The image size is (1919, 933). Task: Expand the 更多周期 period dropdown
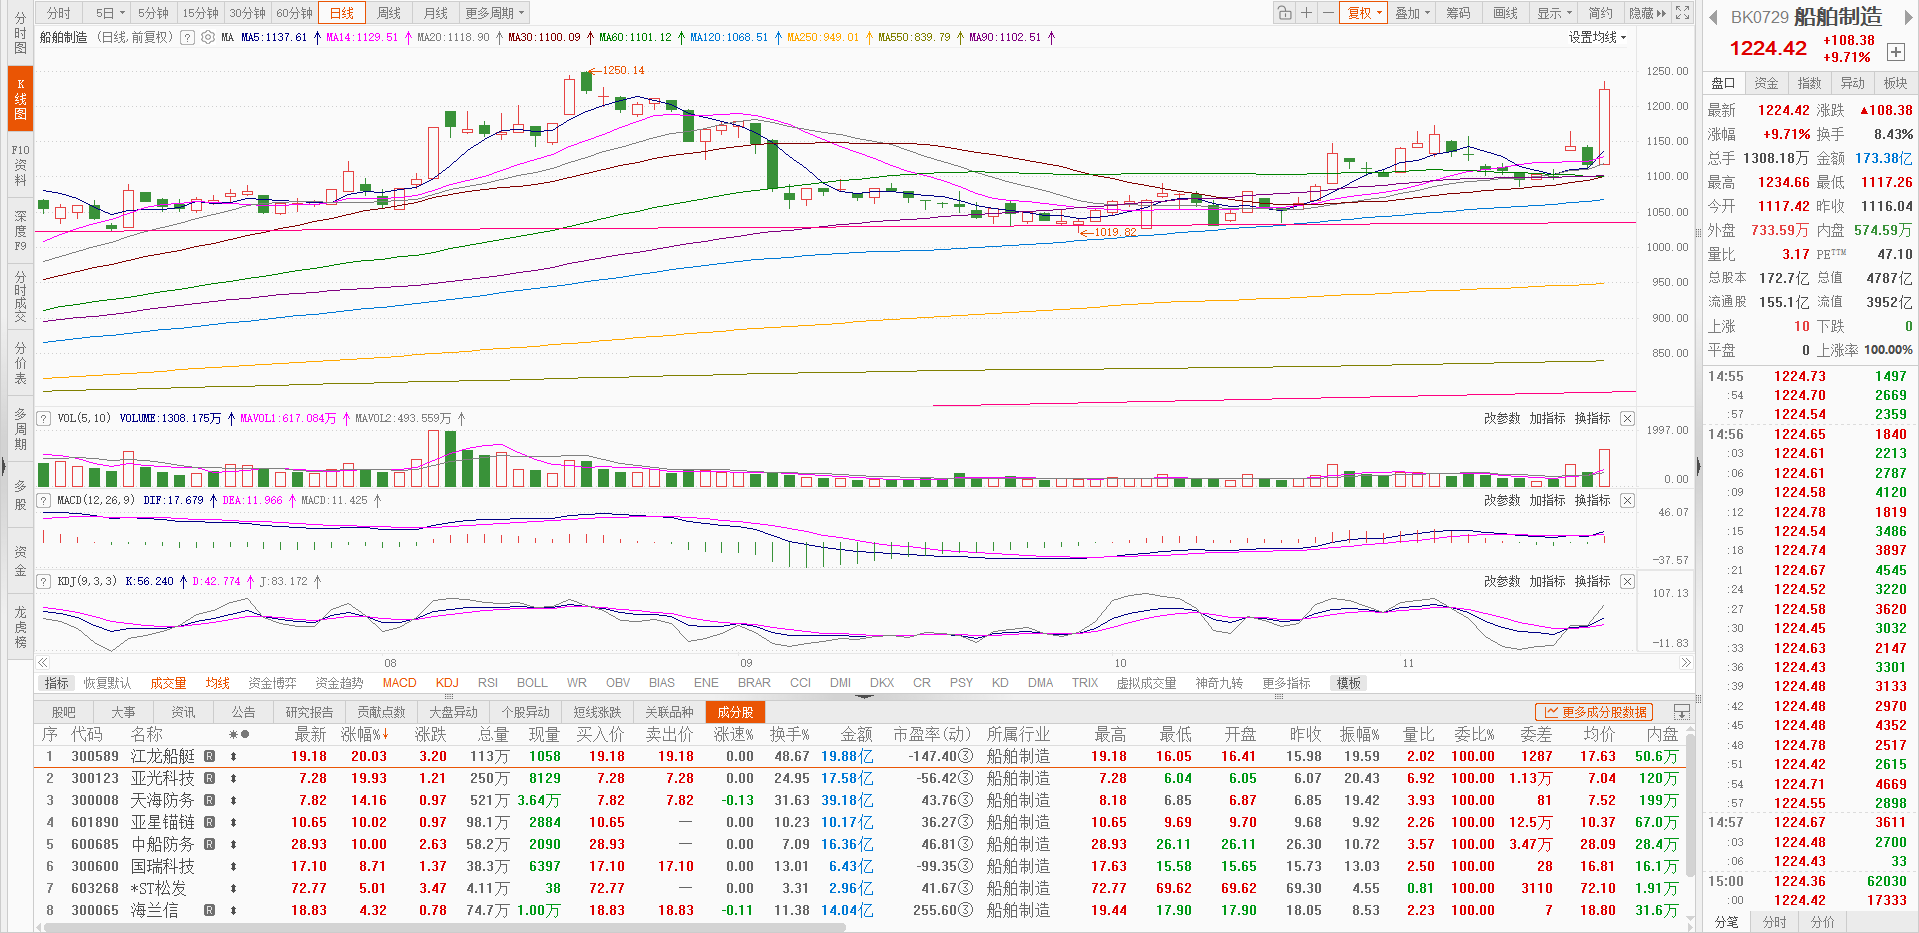click(x=494, y=13)
